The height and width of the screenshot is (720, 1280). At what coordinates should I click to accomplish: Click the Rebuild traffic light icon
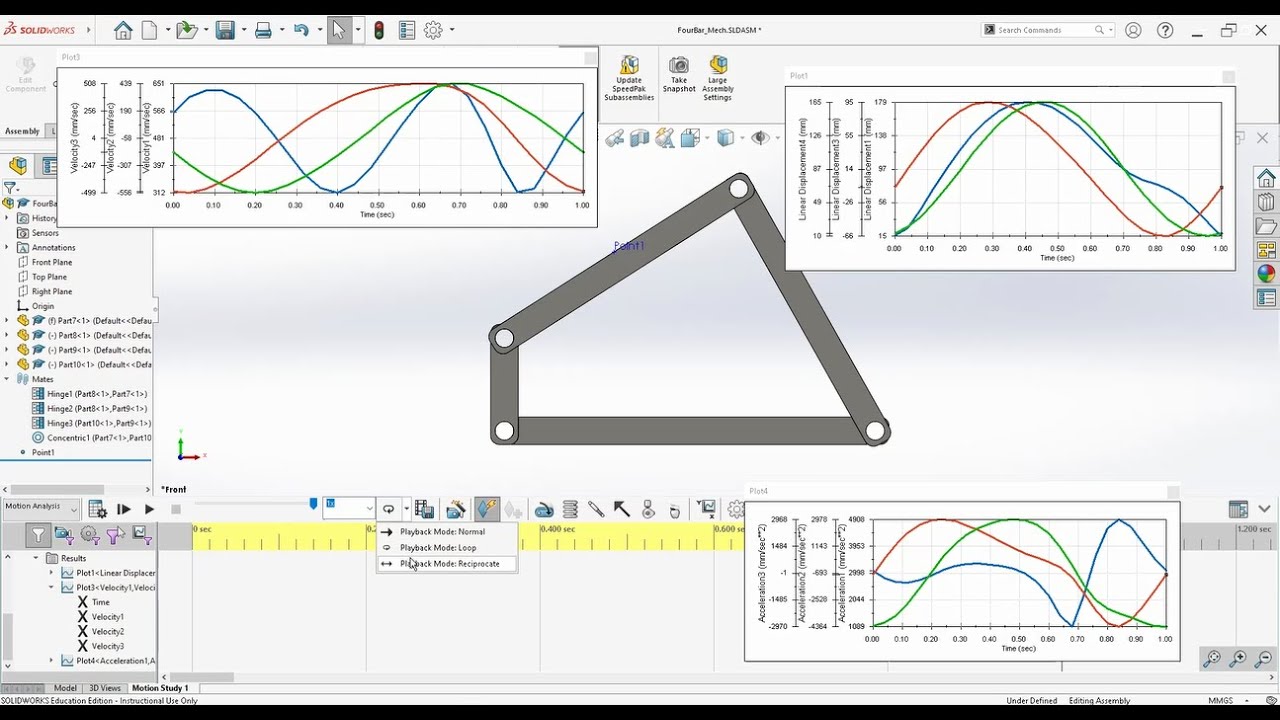[379, 30]
